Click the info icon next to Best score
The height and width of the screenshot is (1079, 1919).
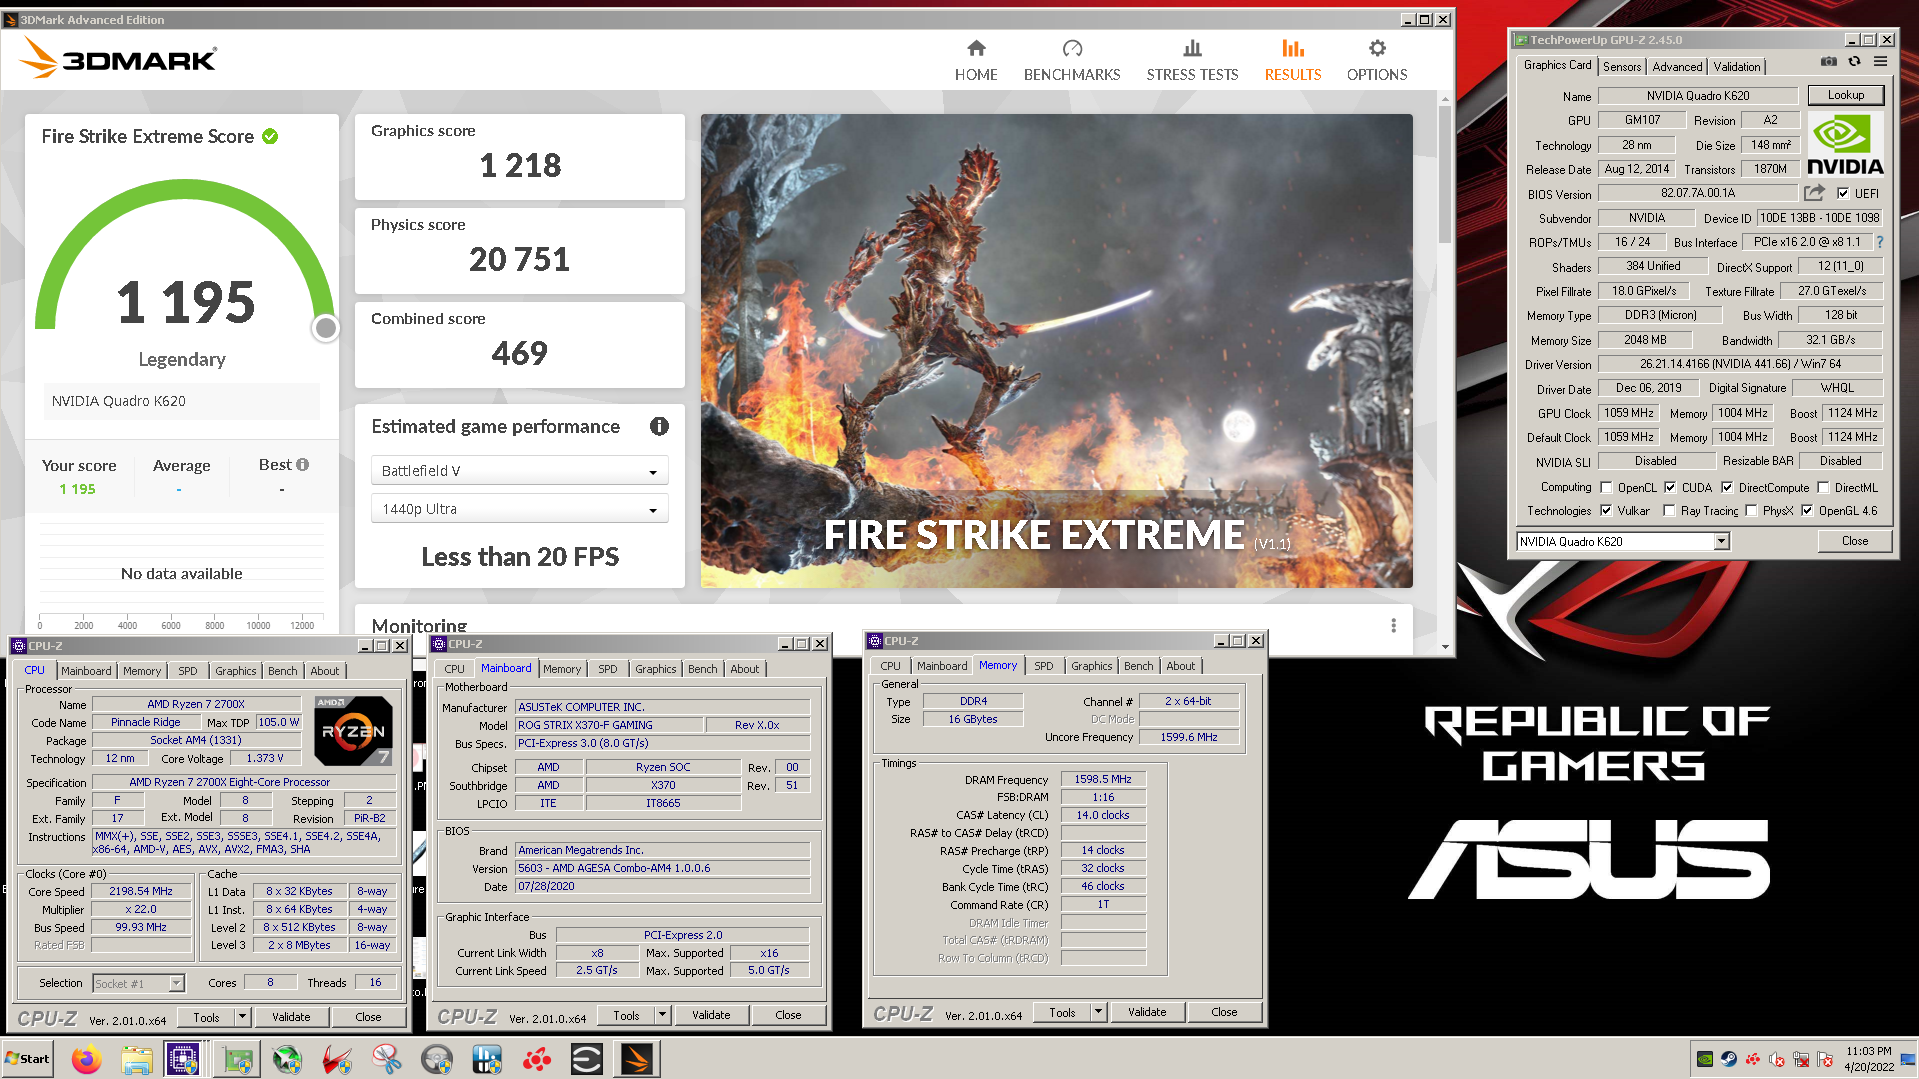click(303, 464)
